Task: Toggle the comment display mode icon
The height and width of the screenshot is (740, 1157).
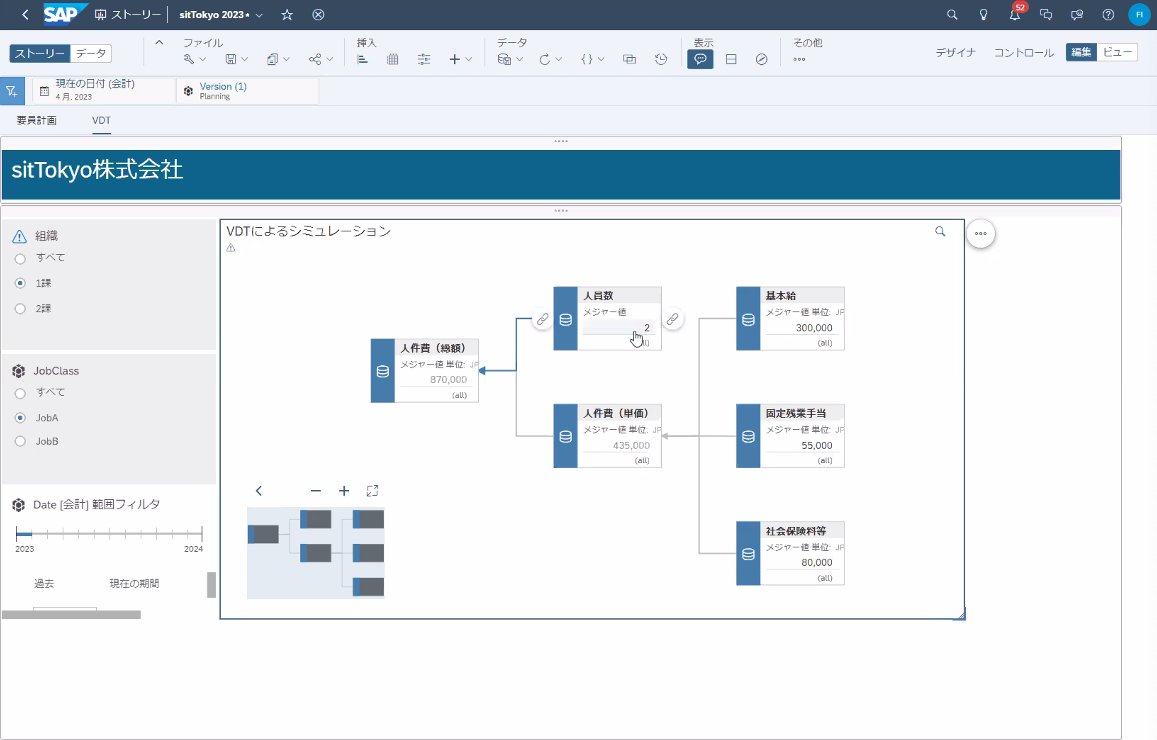Action: click(x=700, y=59)
